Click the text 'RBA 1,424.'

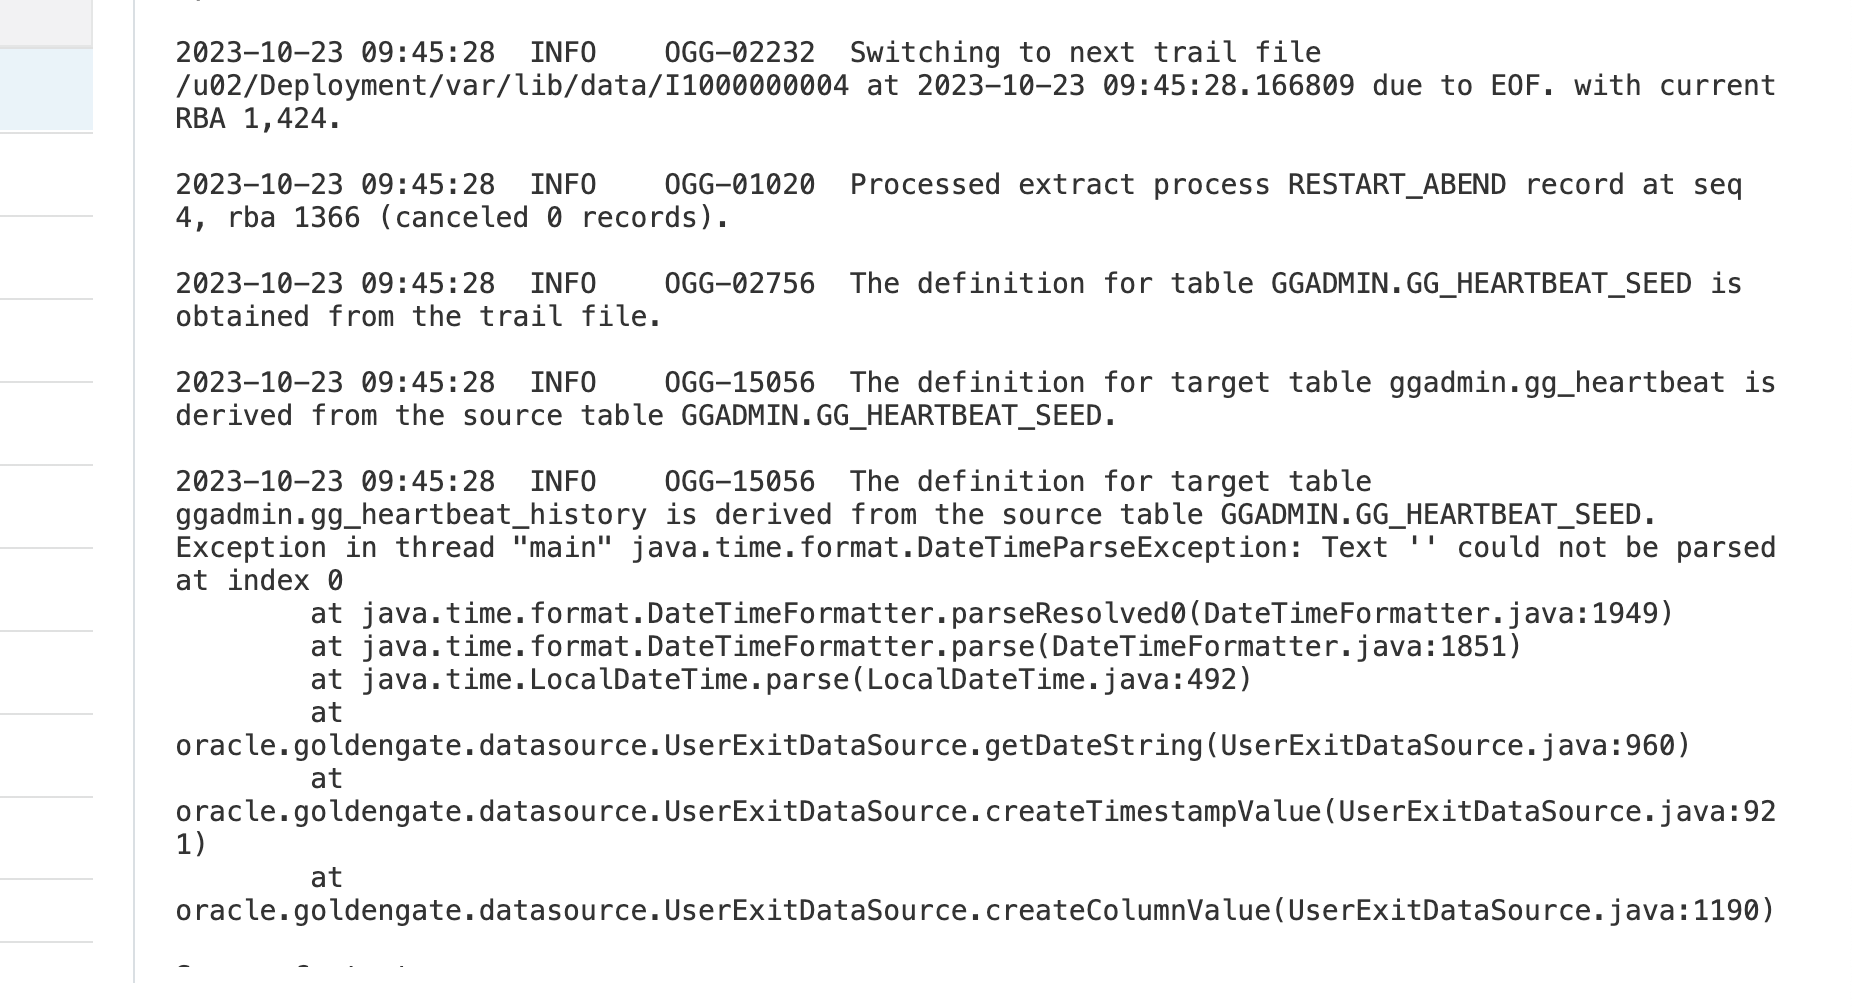258,119
